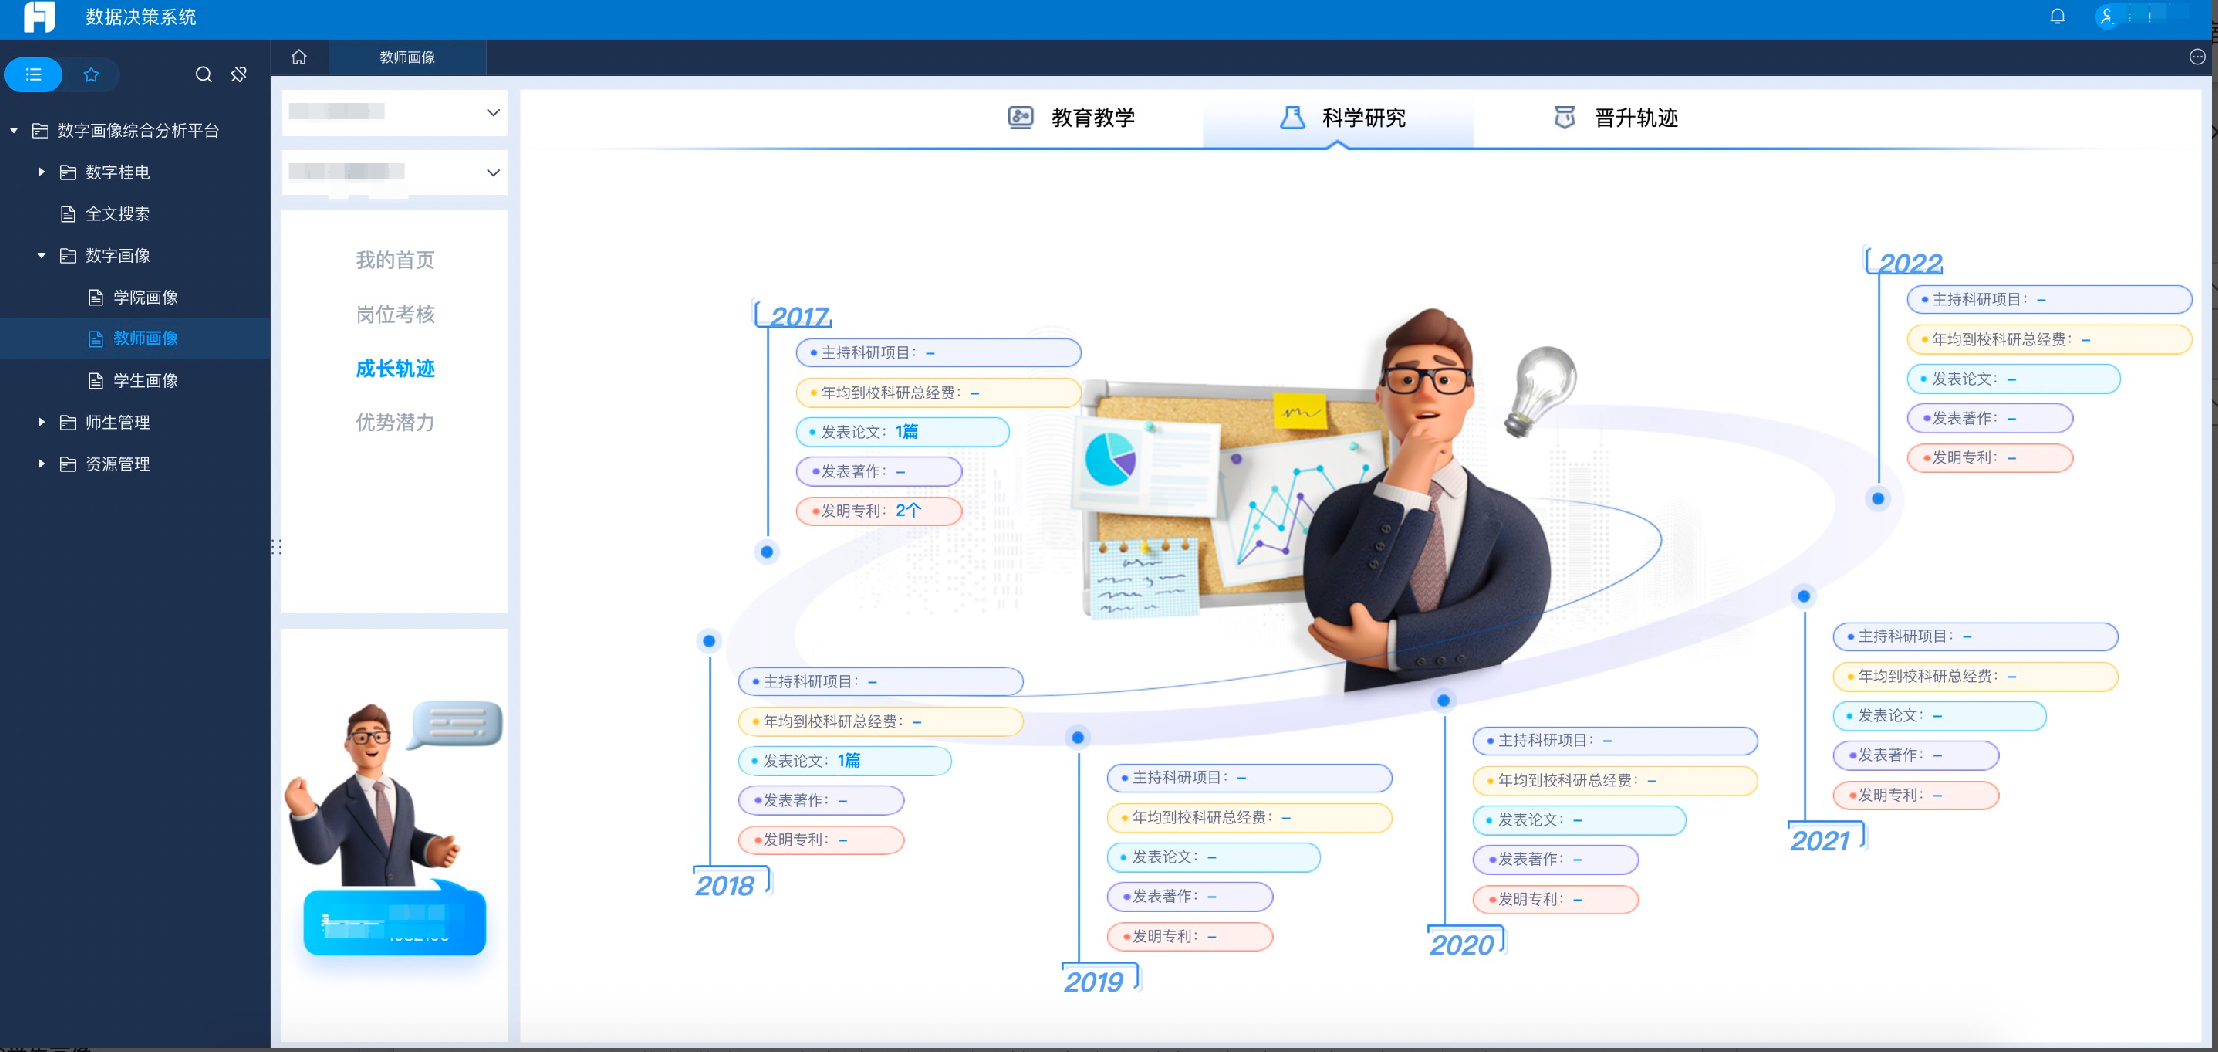Open 岗位考核 menu item
This screenshot has height=1052, width=2218.
click(x=395, y=314)
